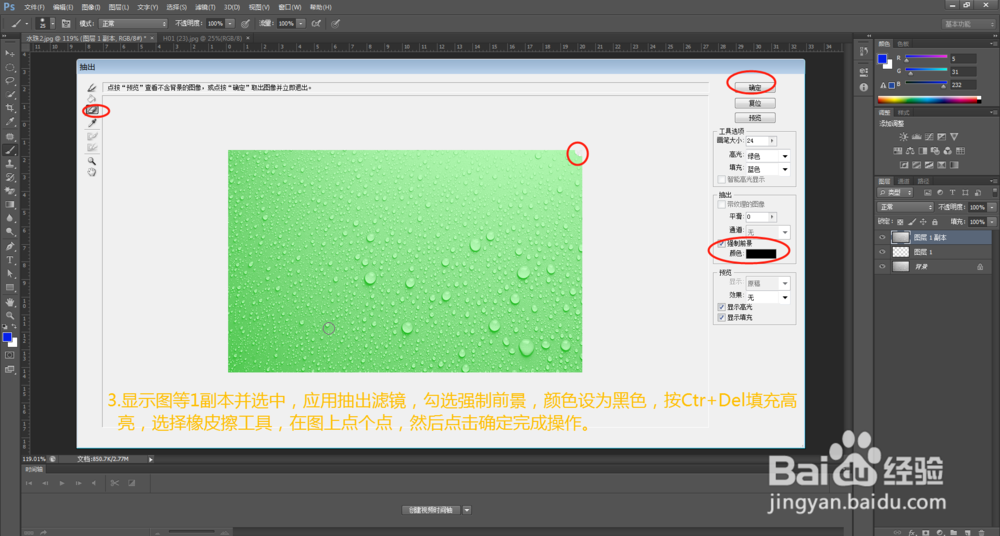
Task: Enable airbrush icon next to flow
Action: 316,24
